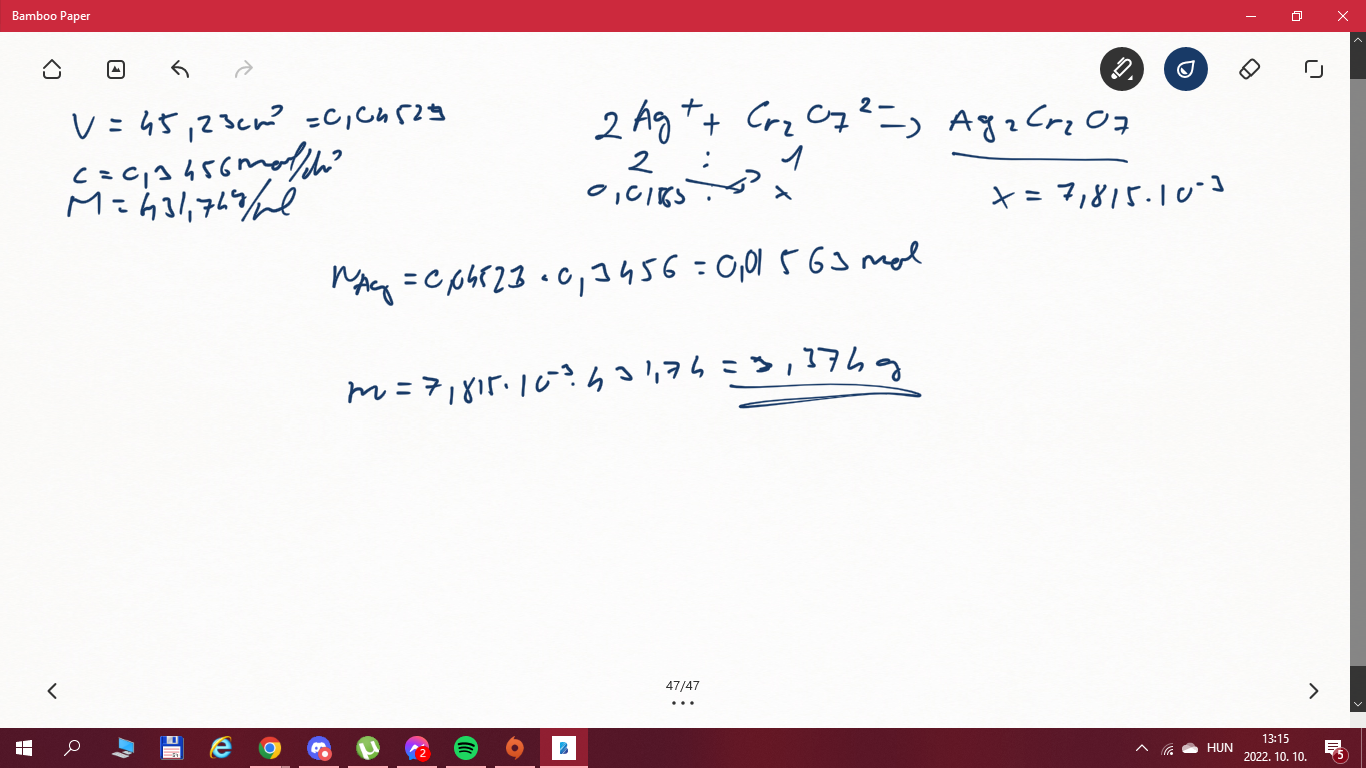Undo the last stroke
Screen dimensions: 1366x768
180,69
